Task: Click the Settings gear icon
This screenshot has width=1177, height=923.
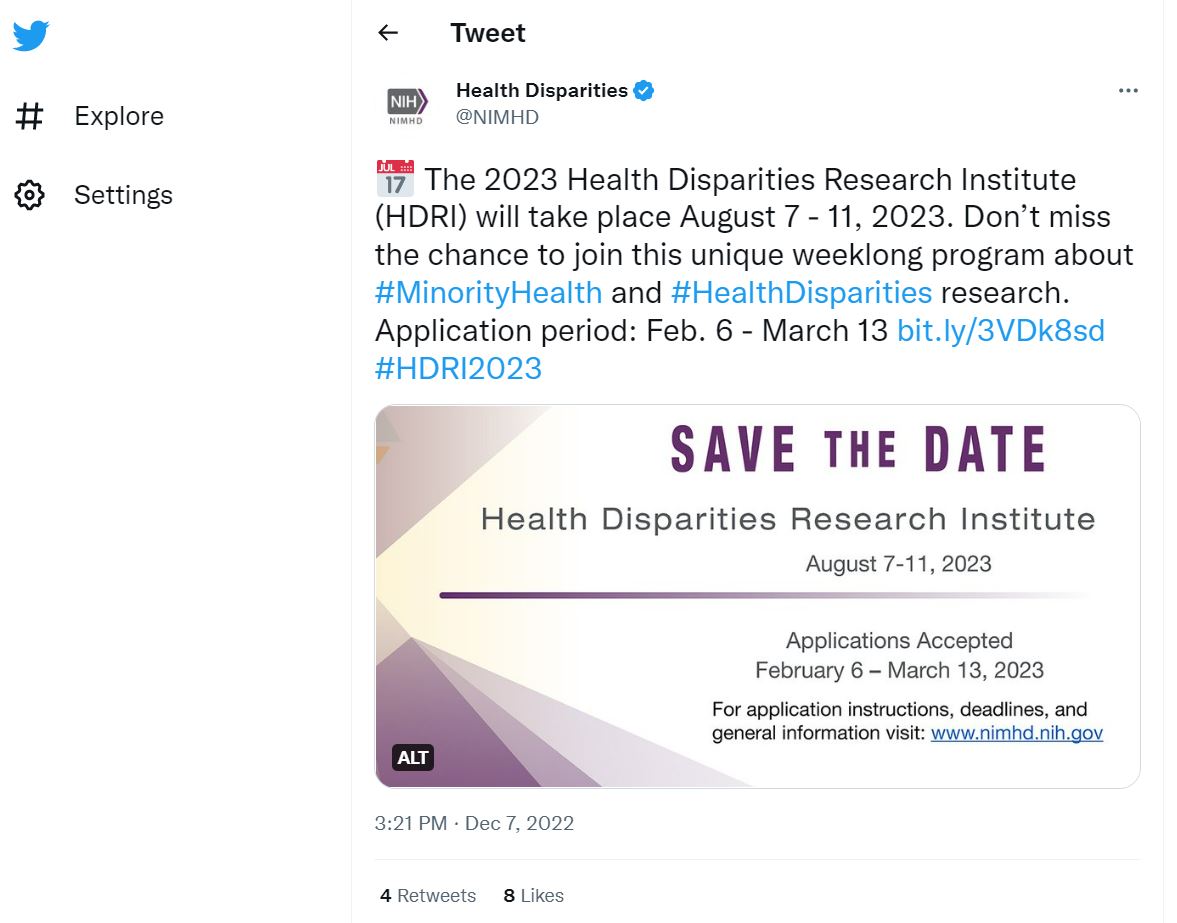Action: [30, 195]
